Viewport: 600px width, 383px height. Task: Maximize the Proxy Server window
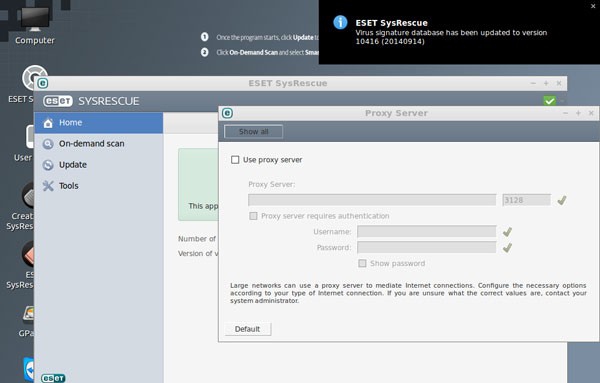tap(578, 113)
